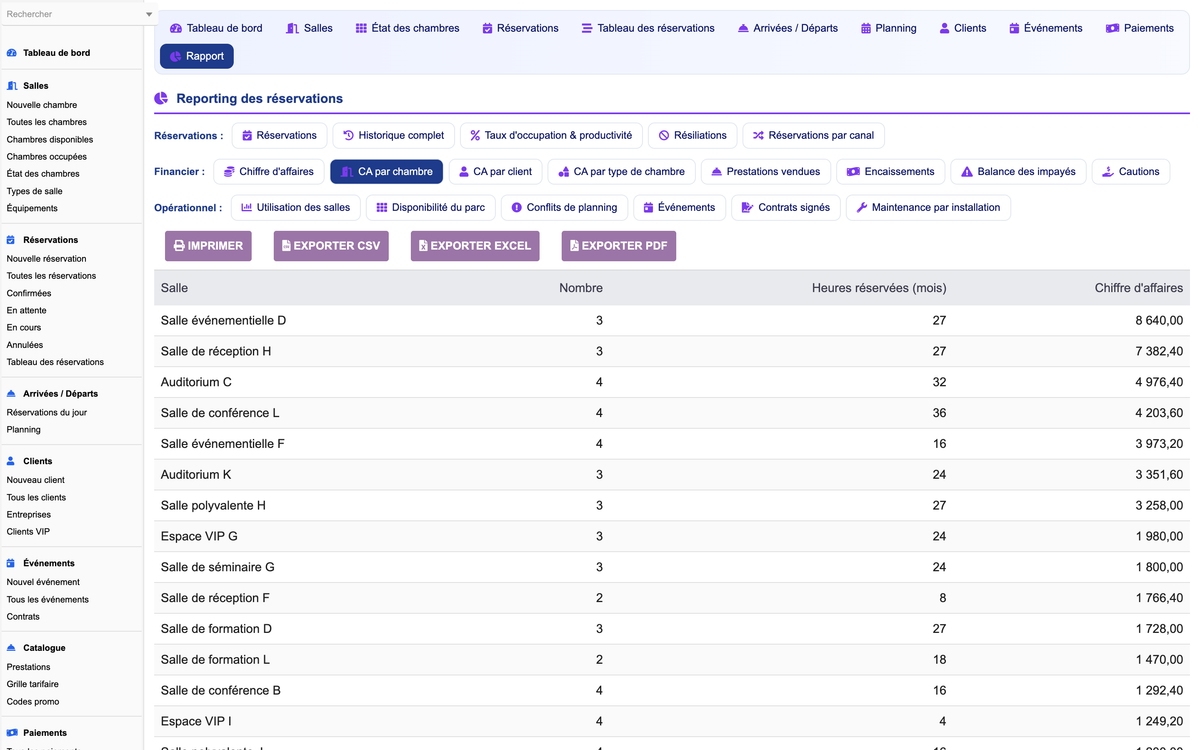Image resolution: width=1200 pixels, height=750 pixels.
Task: Open Chambres disponibles sidebar link
Action: point(50,139)
